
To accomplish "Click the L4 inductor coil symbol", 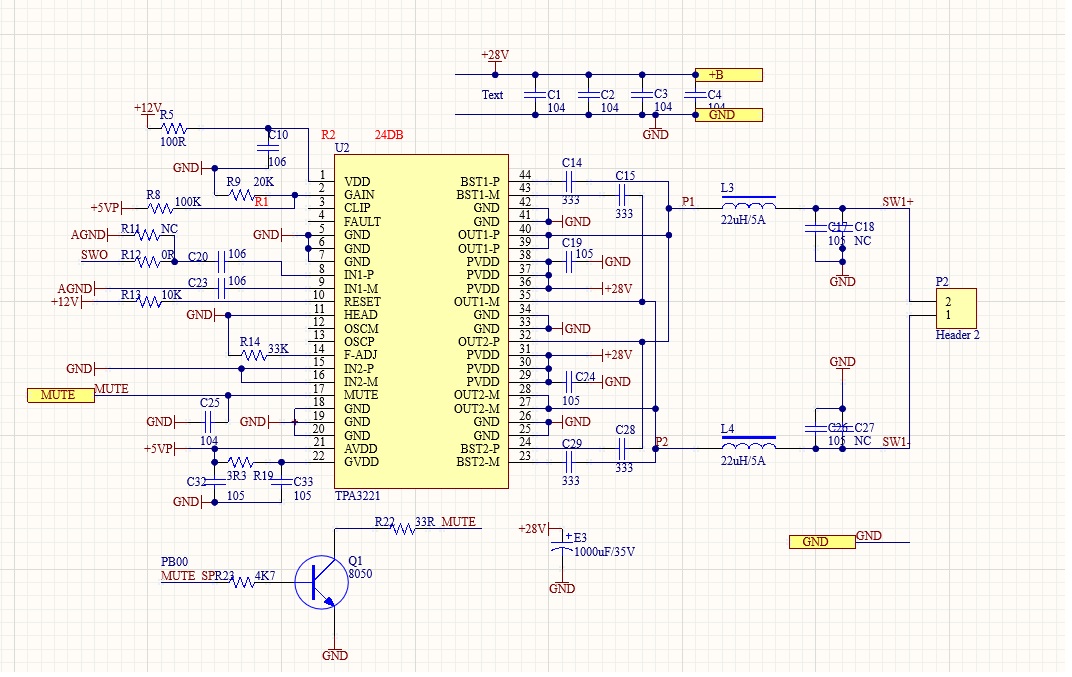I will tap(749, 443).
